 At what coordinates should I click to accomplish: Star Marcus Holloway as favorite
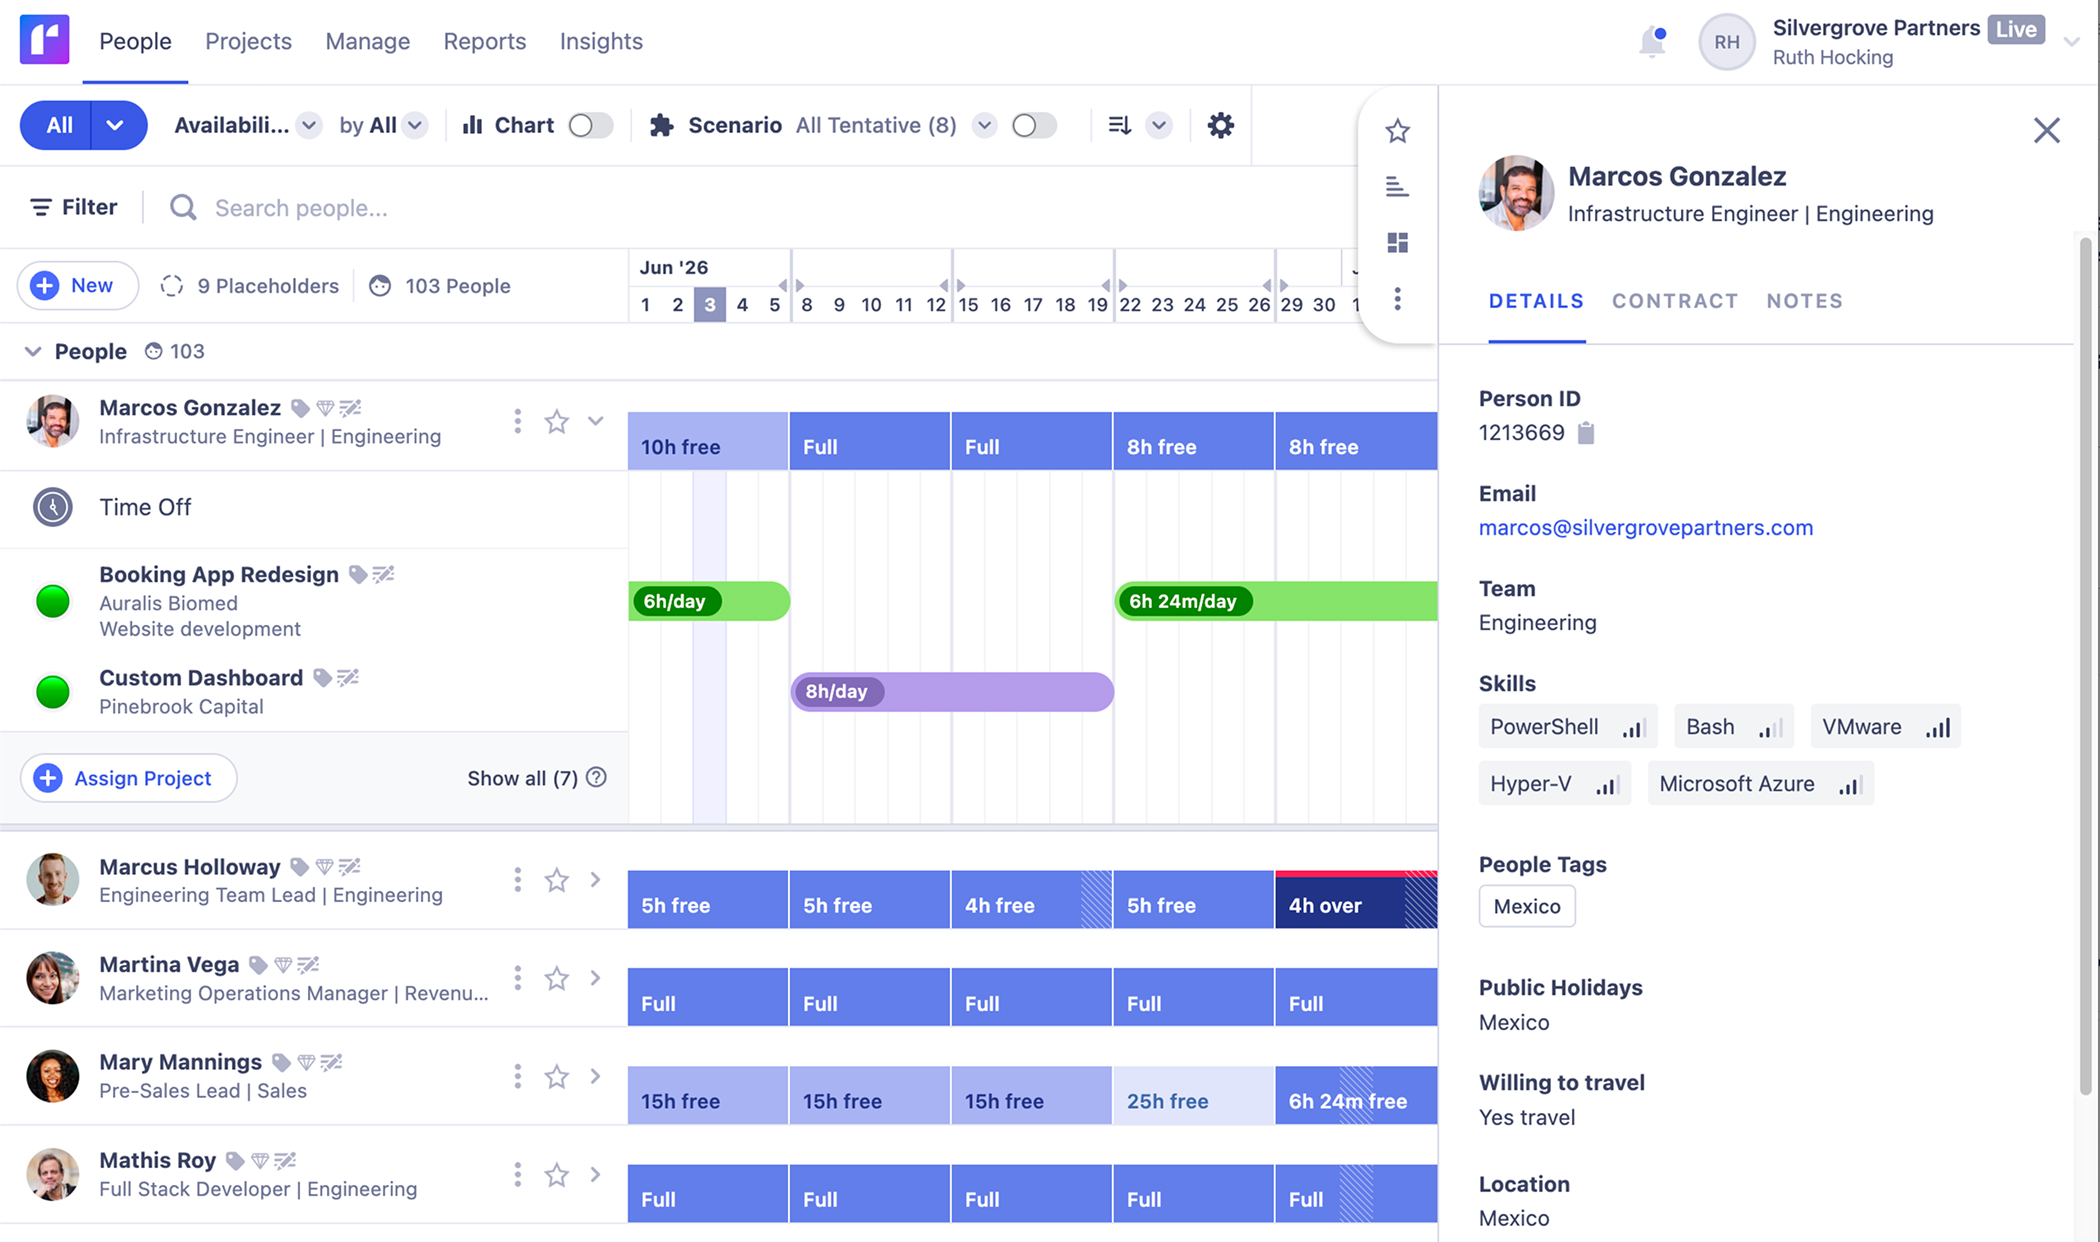point(556,880)
